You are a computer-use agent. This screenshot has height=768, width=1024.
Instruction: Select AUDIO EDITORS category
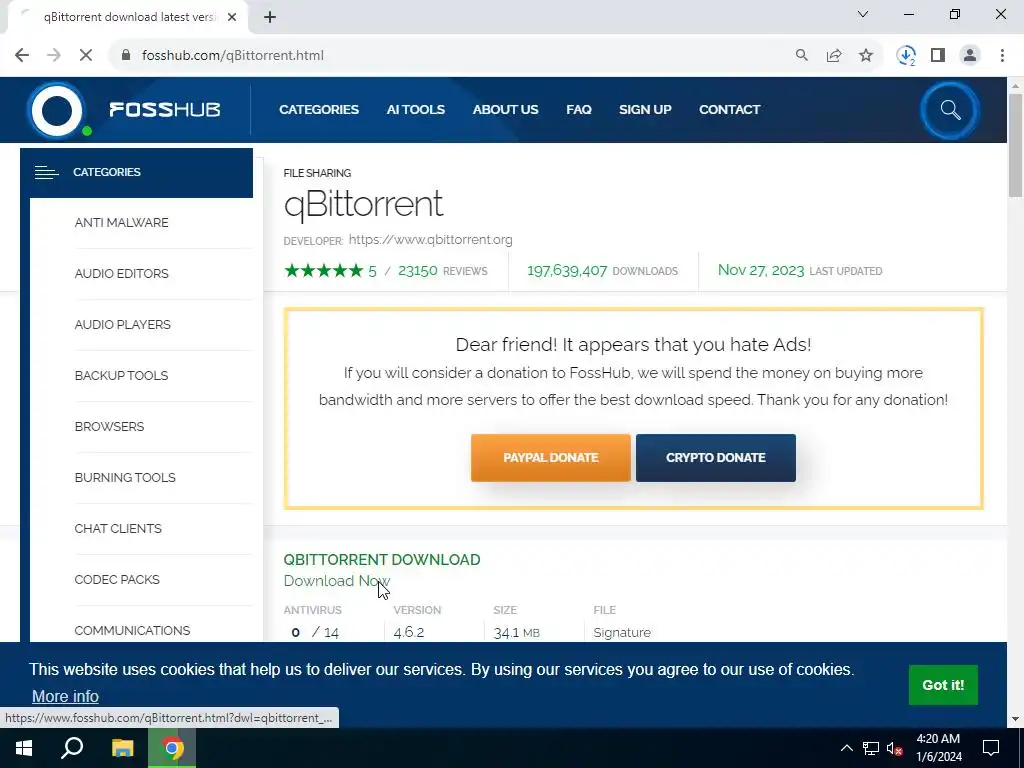121,274
